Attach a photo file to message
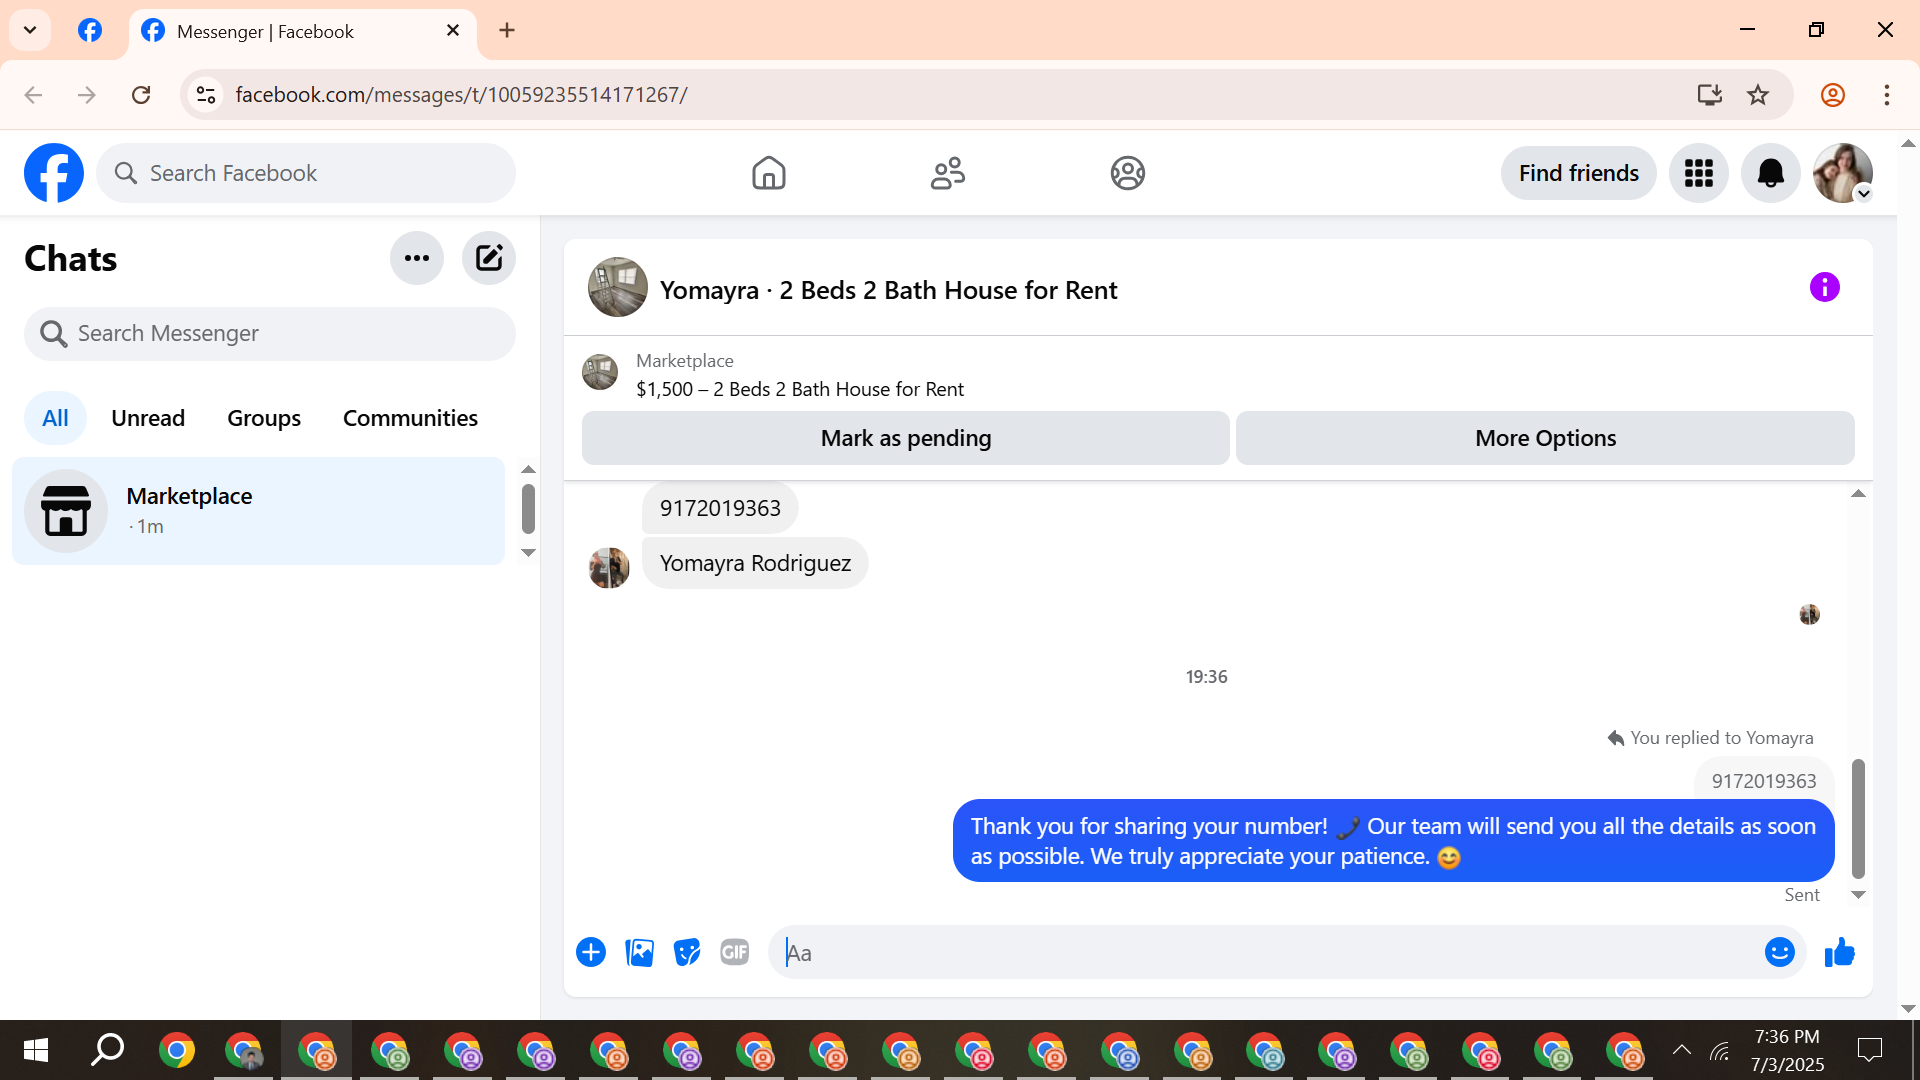1920x1080 pixels. [x=639, y=952]
